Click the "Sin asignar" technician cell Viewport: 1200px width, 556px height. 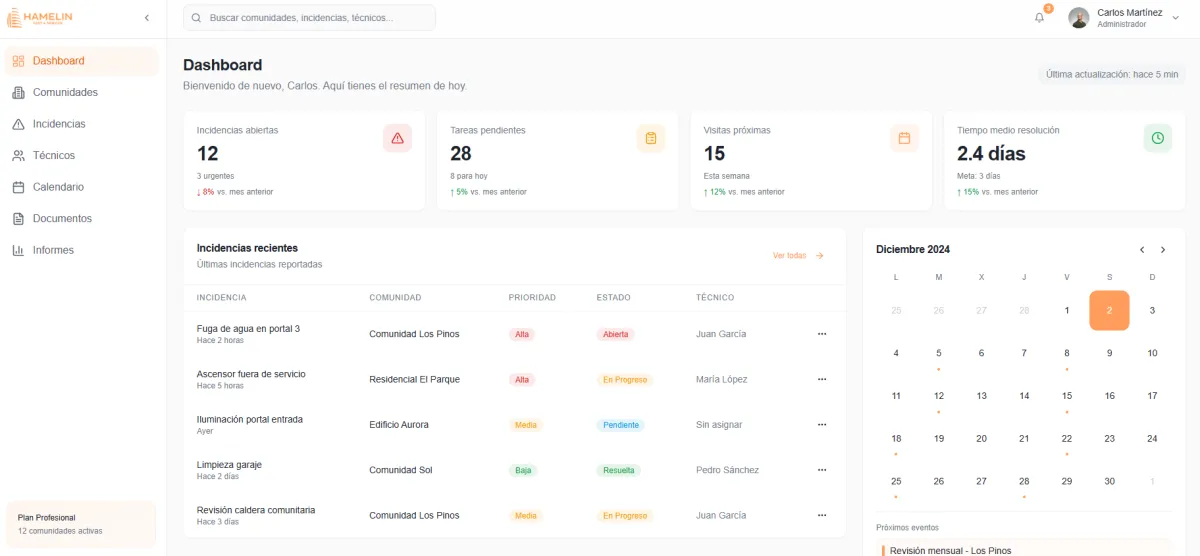coord(719,425)
